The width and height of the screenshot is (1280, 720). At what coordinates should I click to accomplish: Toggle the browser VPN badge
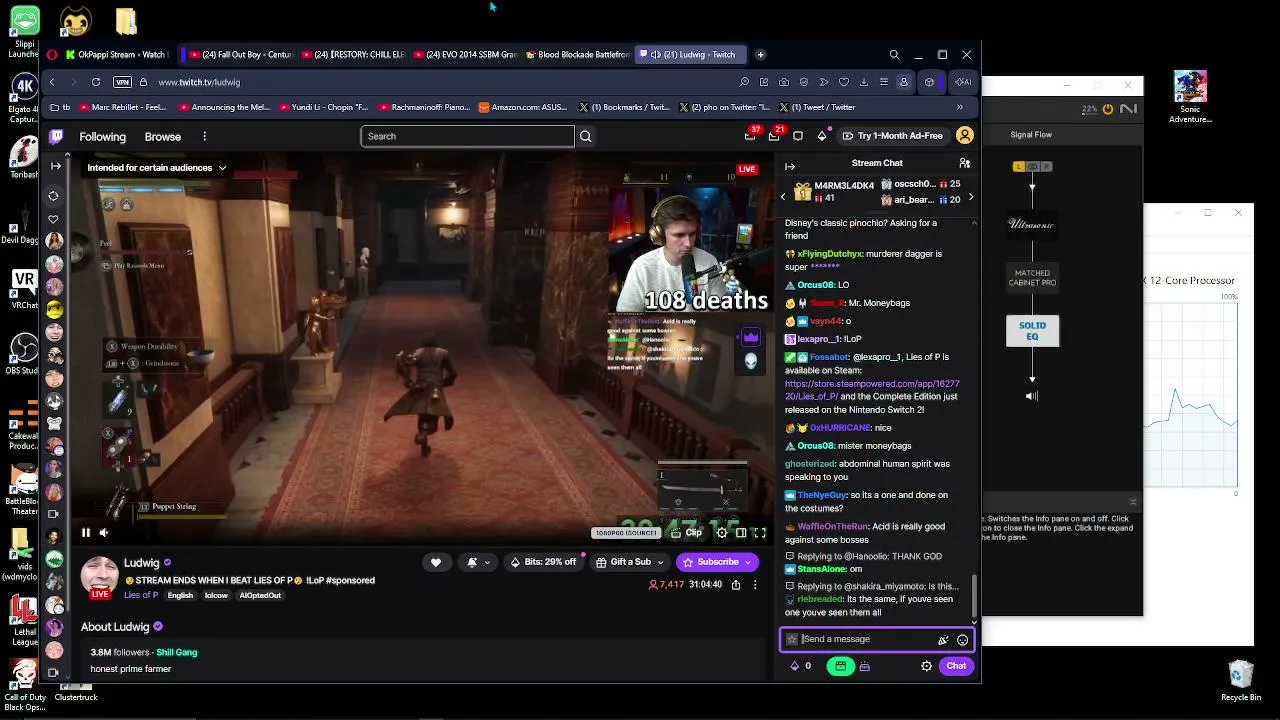122,82
